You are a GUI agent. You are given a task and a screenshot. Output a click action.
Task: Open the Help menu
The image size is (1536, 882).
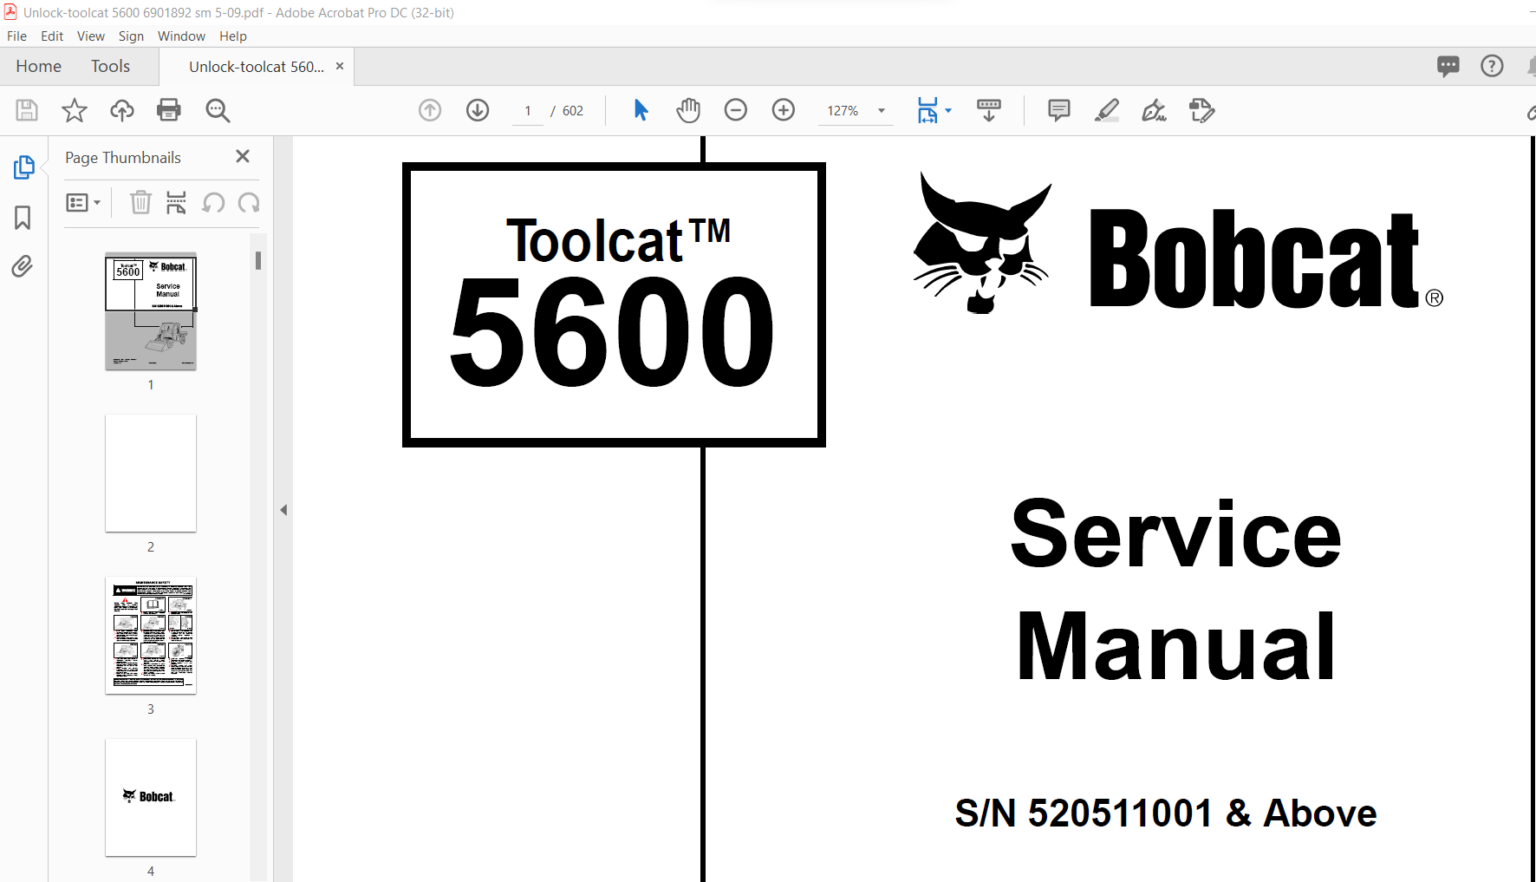click(233, 36)
